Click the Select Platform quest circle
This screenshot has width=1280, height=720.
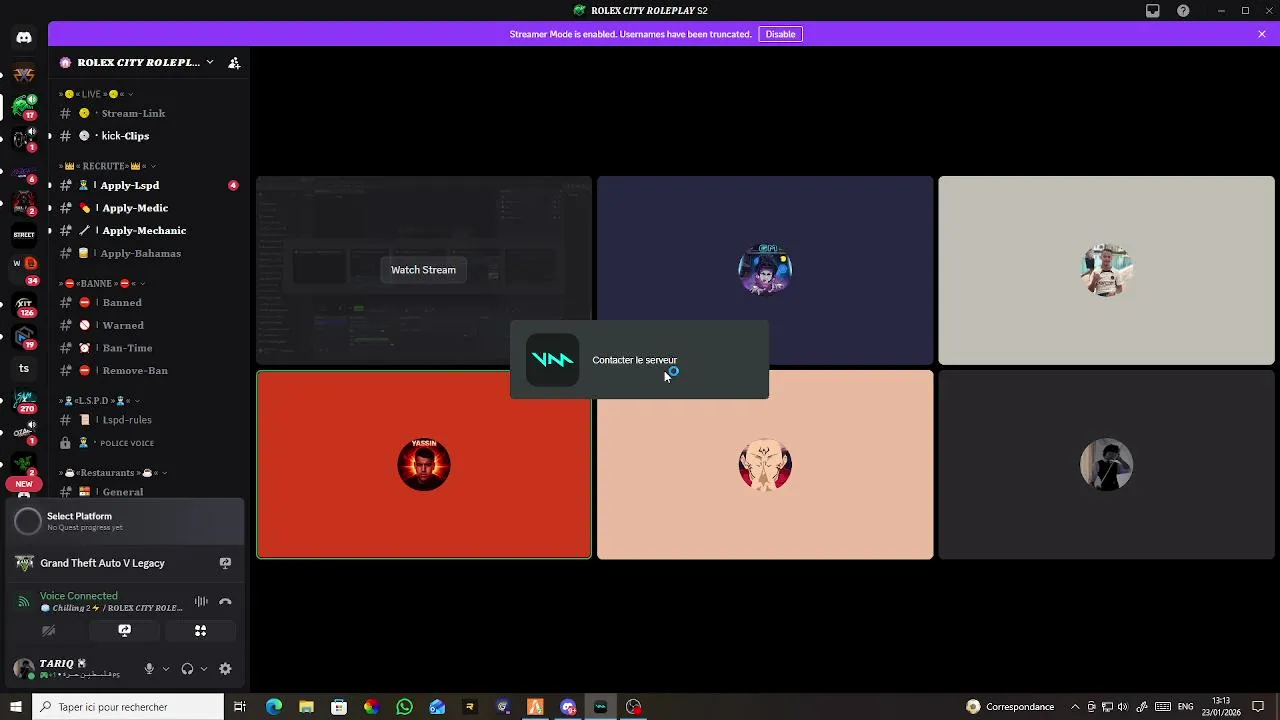coord(28,521)
